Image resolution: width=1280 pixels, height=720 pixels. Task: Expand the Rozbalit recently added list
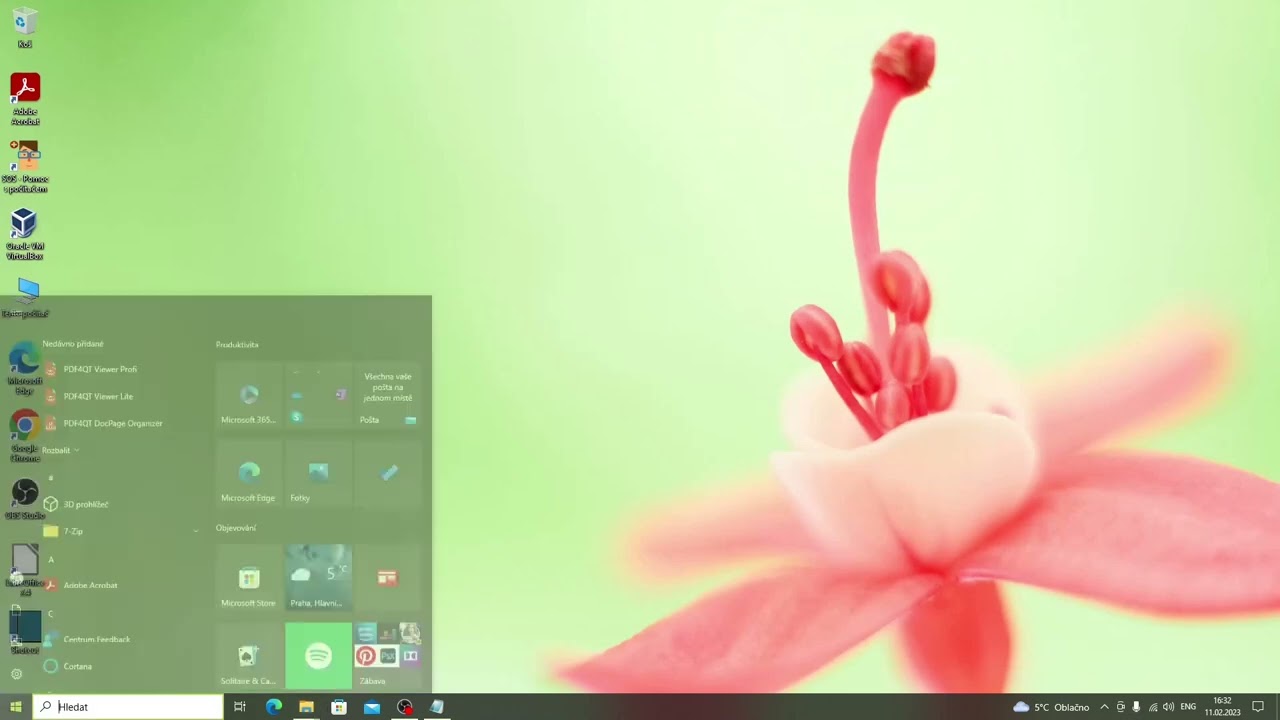(60, 450)
